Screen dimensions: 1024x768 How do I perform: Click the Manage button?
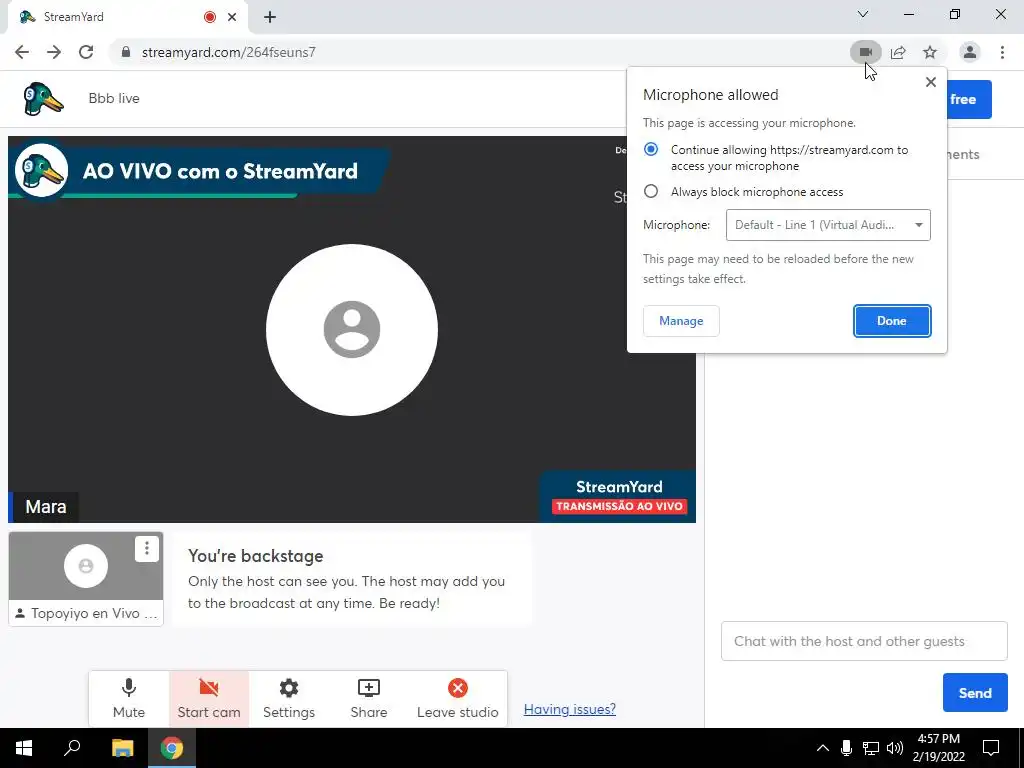[x=681, y=321]
